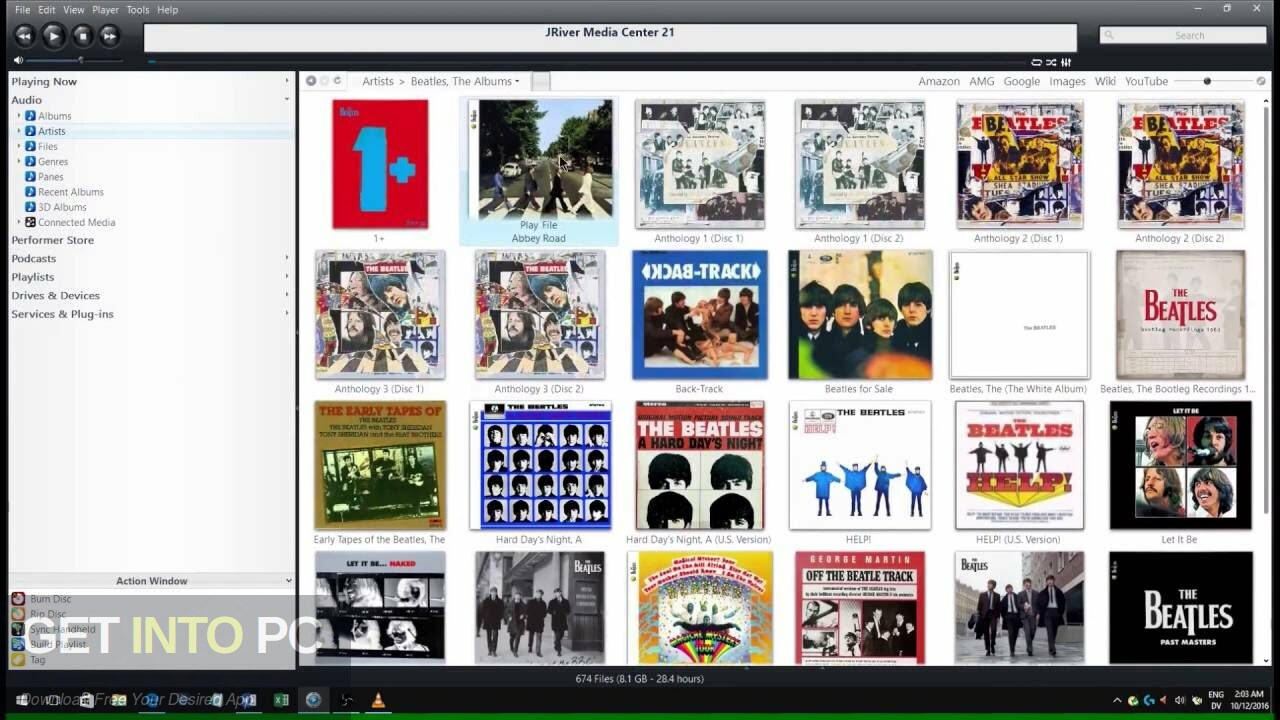
Task: Open the Amazon link
Action: [939, 81]
